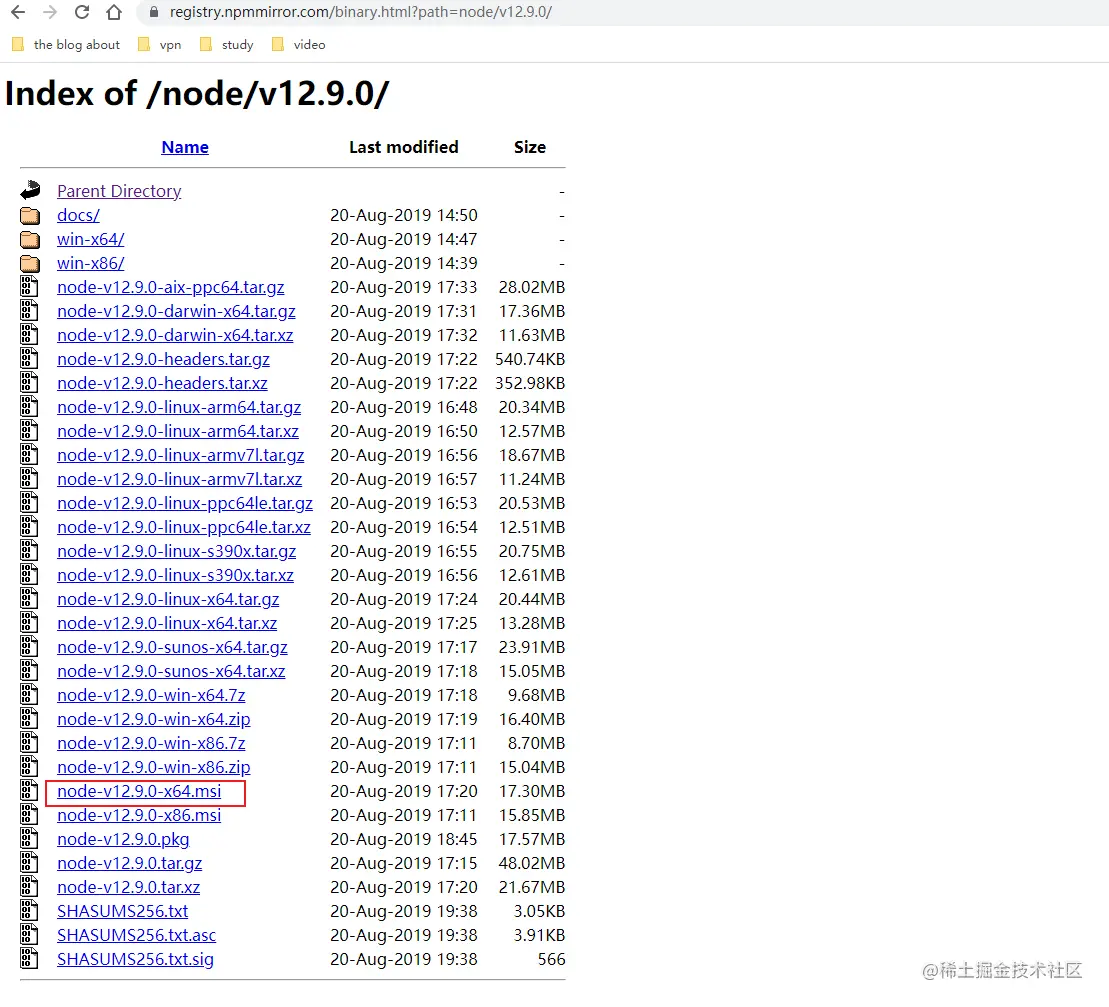1109x1007 pixels.
Task: Download node-v12.9.0.tar.xz source
Action: click(x=129, y=888)
